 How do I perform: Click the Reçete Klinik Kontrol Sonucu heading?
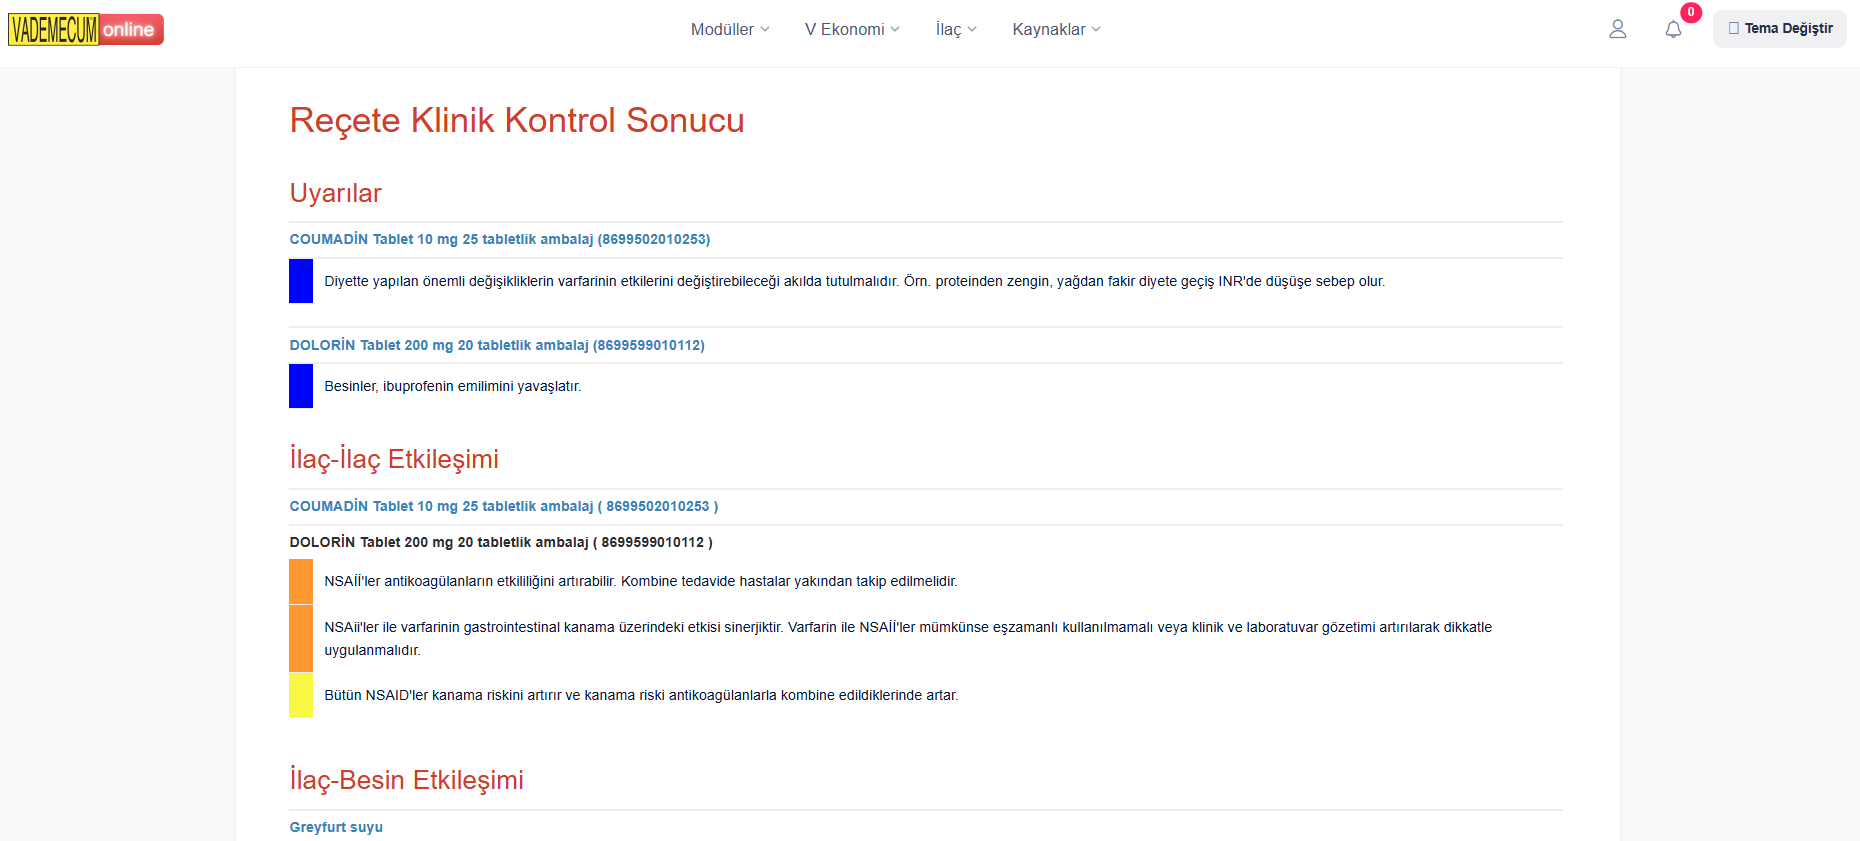coord(517,120)
